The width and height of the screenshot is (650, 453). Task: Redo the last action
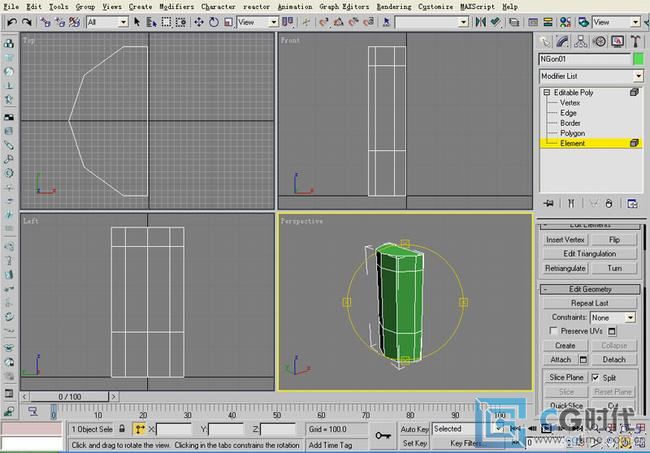pyautogui.click(x=27, y=22)
